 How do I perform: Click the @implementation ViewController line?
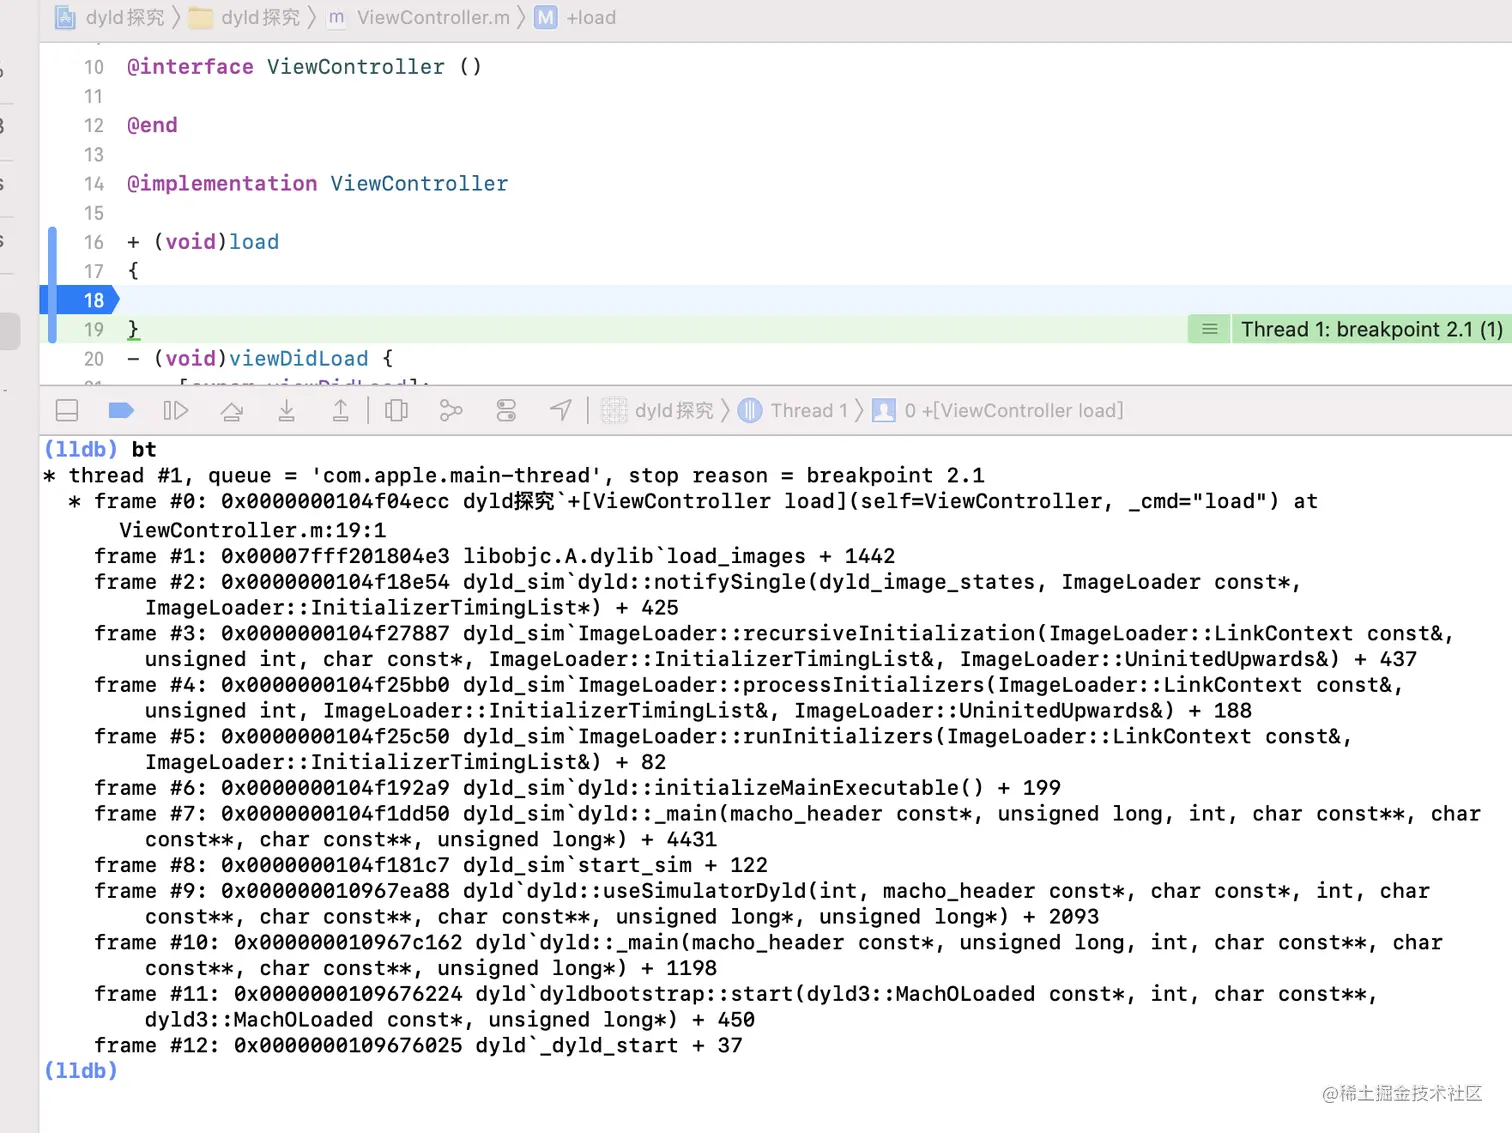tap(317, 184)
